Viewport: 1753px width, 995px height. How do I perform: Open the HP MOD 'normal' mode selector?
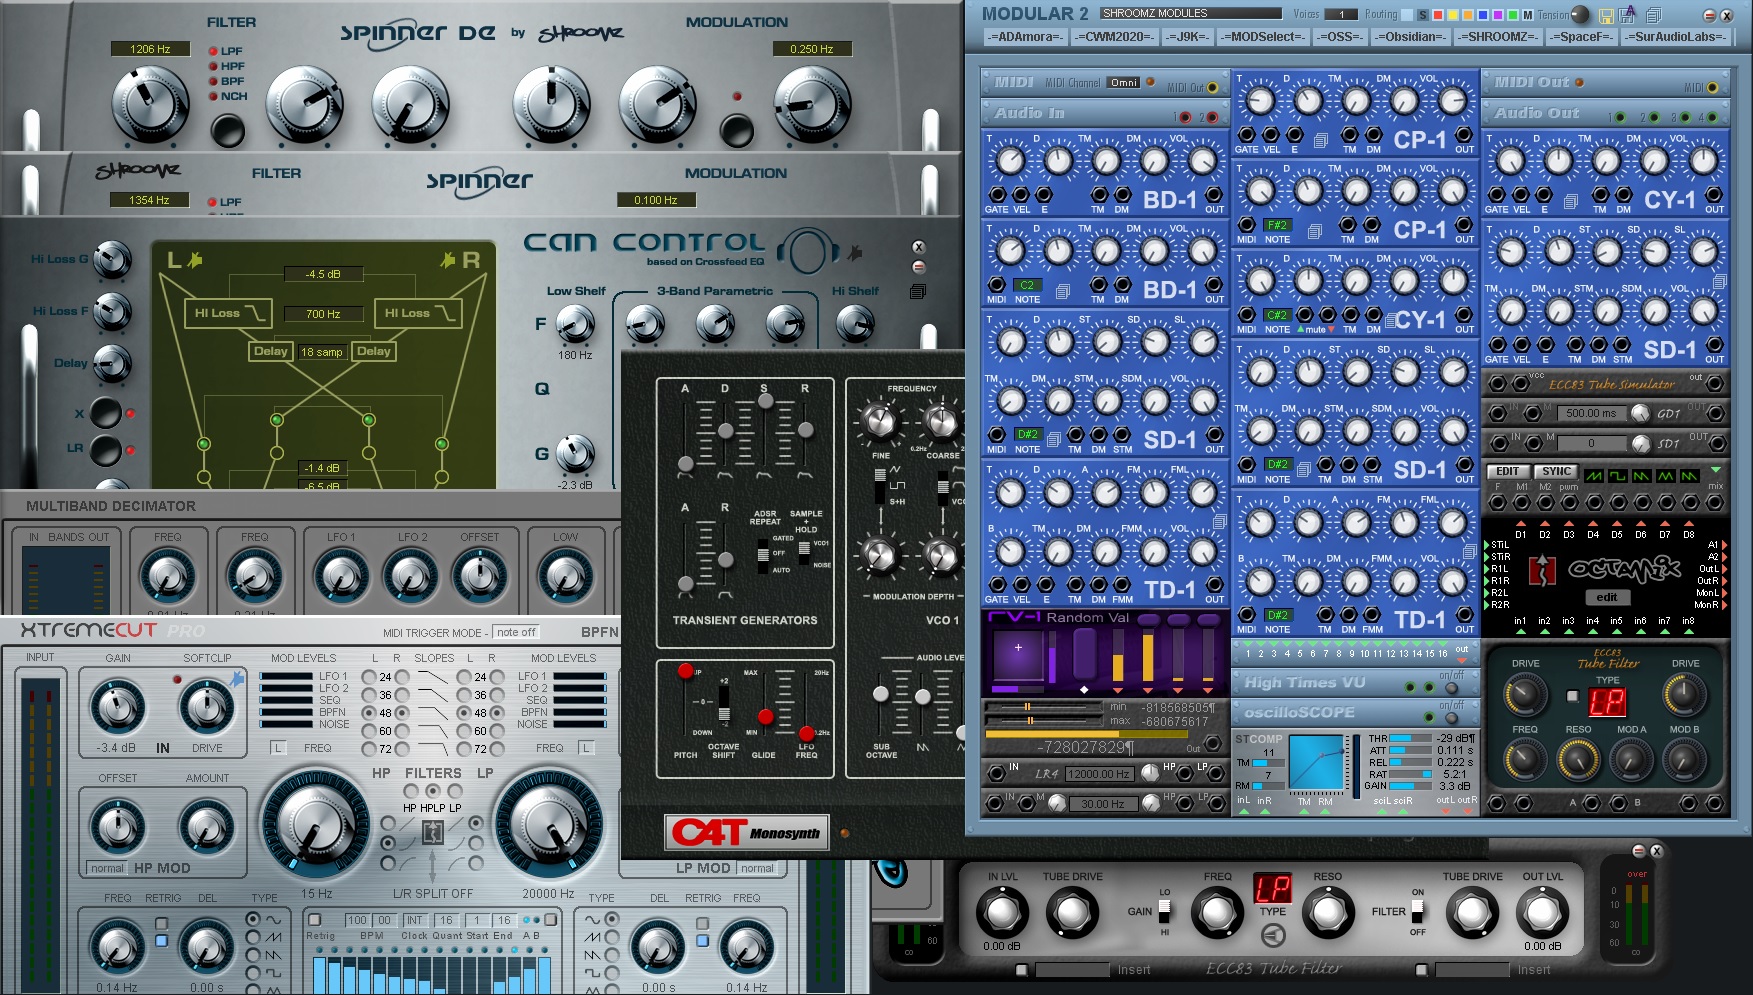[107, 868]
